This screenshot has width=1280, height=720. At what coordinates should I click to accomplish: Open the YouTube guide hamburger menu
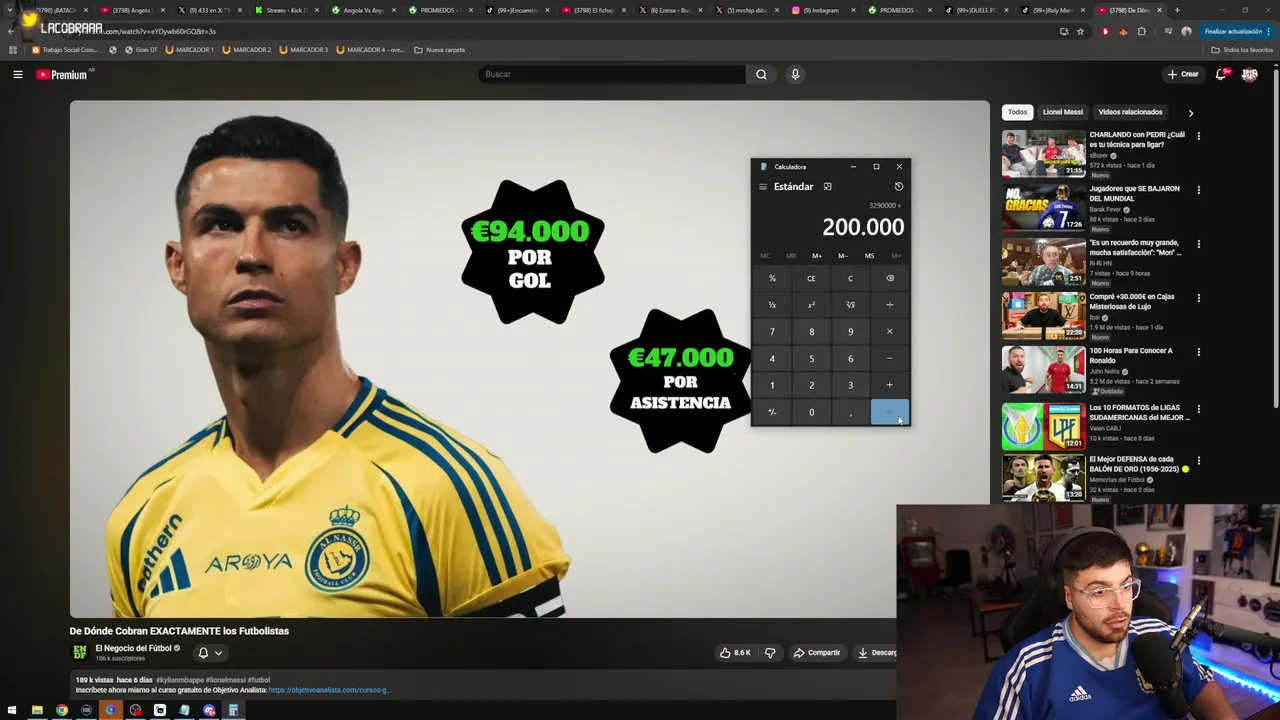pyautogui.click(x=17, y=74)
